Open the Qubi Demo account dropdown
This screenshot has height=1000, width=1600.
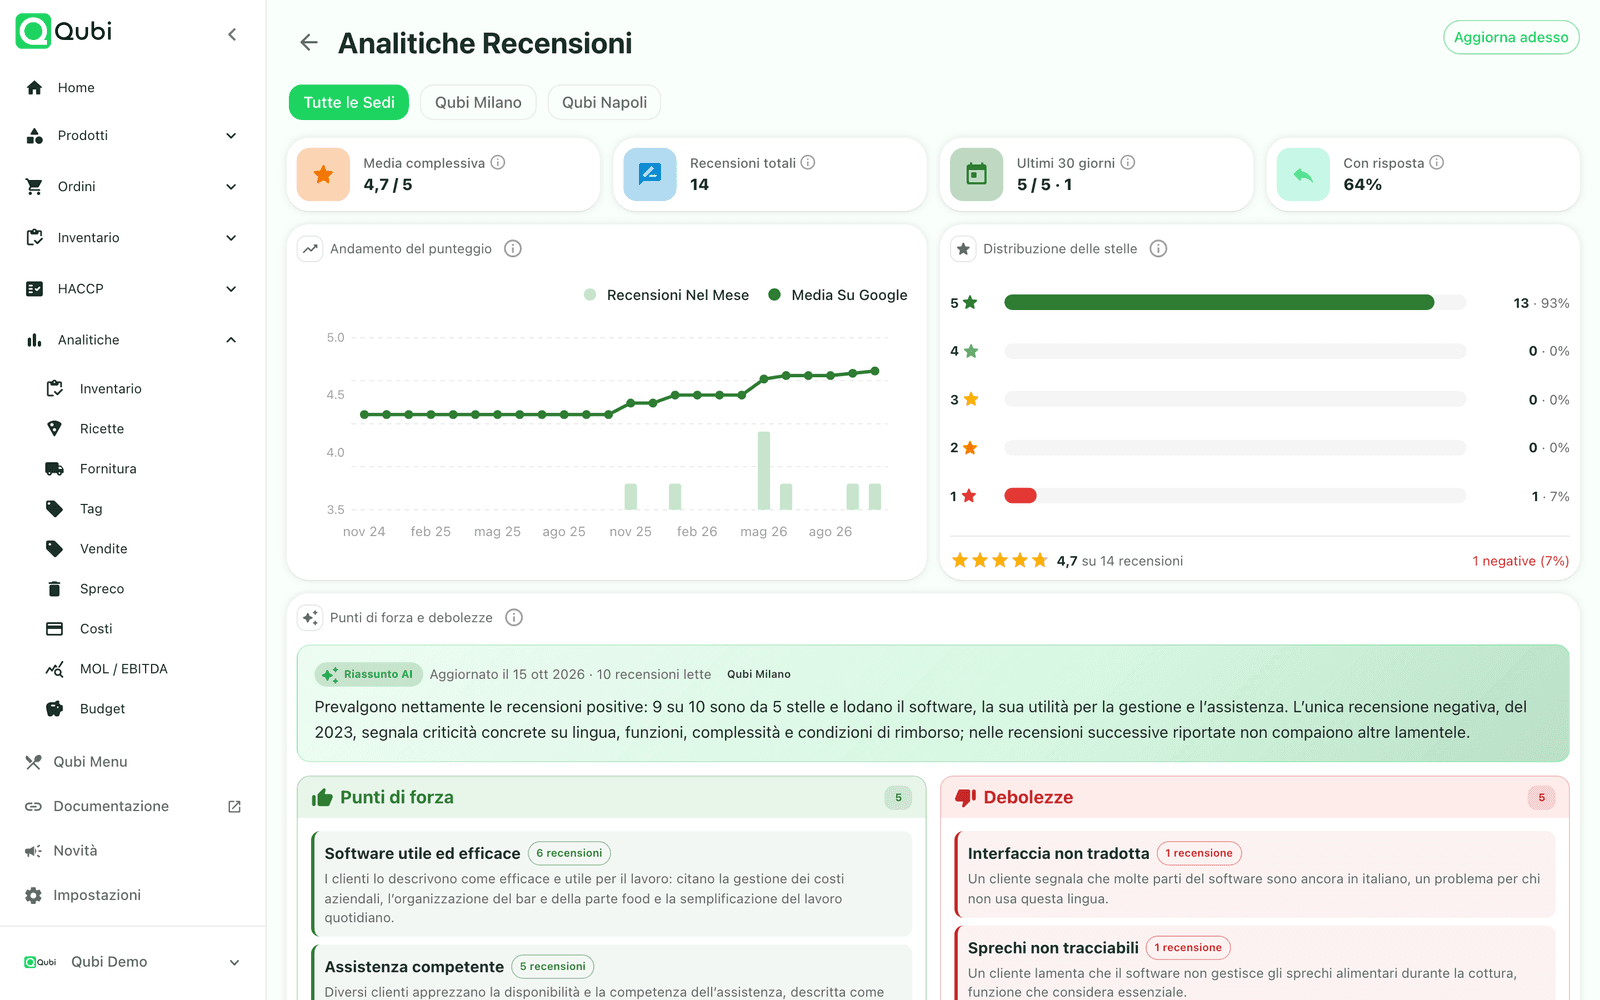132,962
